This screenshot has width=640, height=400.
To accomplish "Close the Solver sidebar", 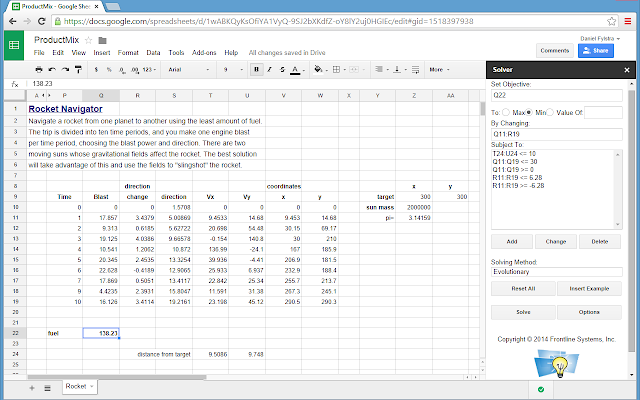I will point(627,70).
